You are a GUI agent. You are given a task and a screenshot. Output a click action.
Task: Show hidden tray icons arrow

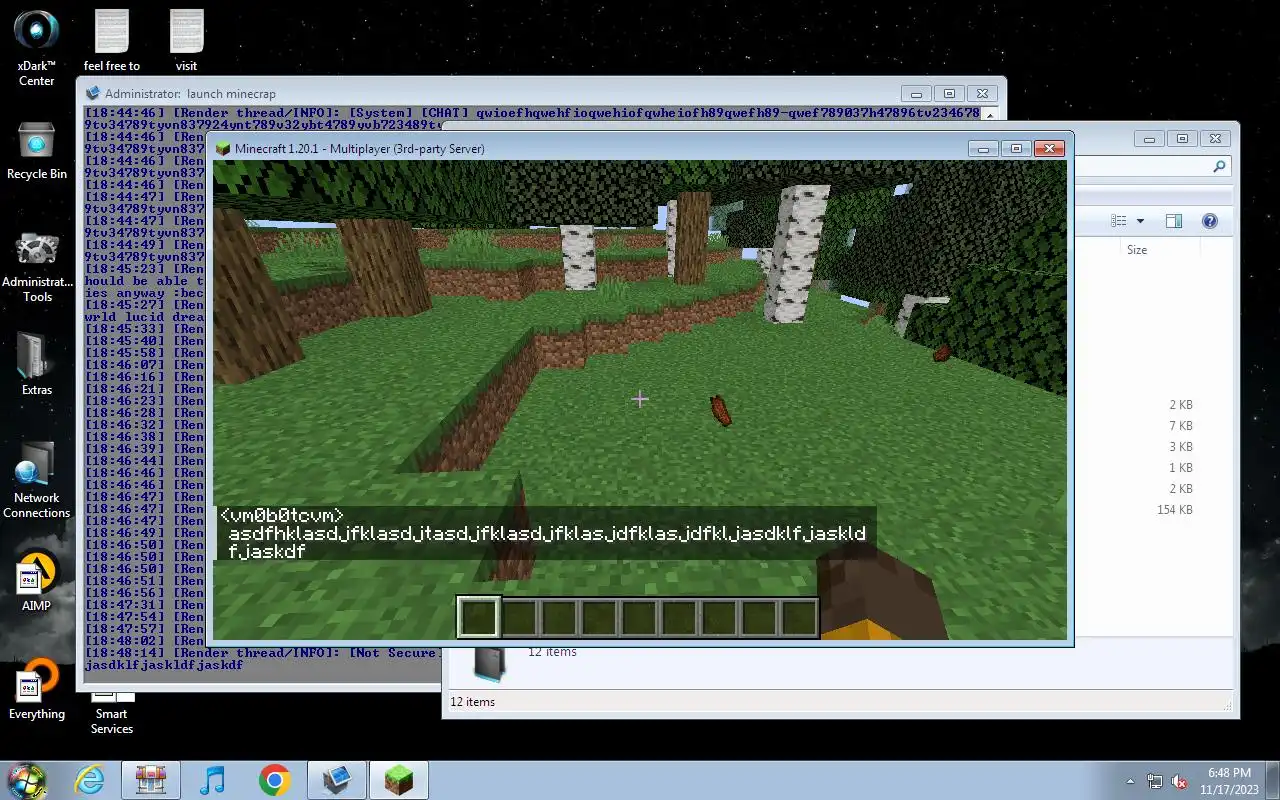[x=1131, y=781]
